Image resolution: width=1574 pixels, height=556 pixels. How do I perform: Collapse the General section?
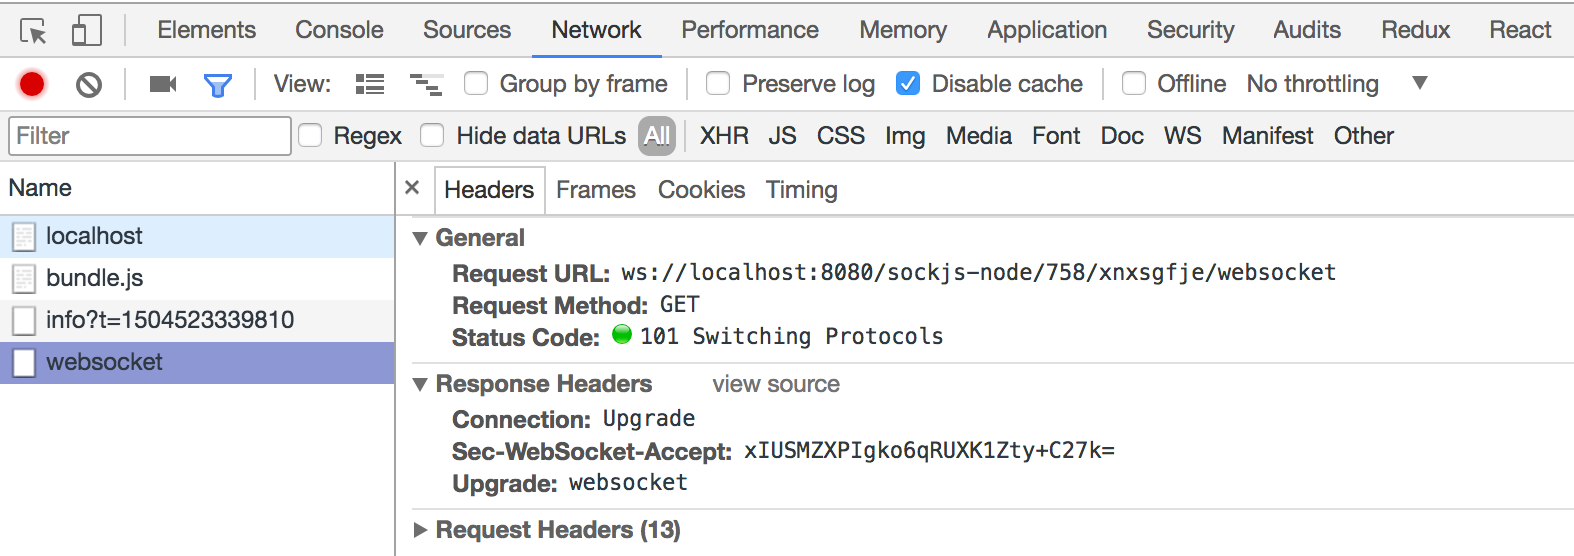click(x=421, y=238)
